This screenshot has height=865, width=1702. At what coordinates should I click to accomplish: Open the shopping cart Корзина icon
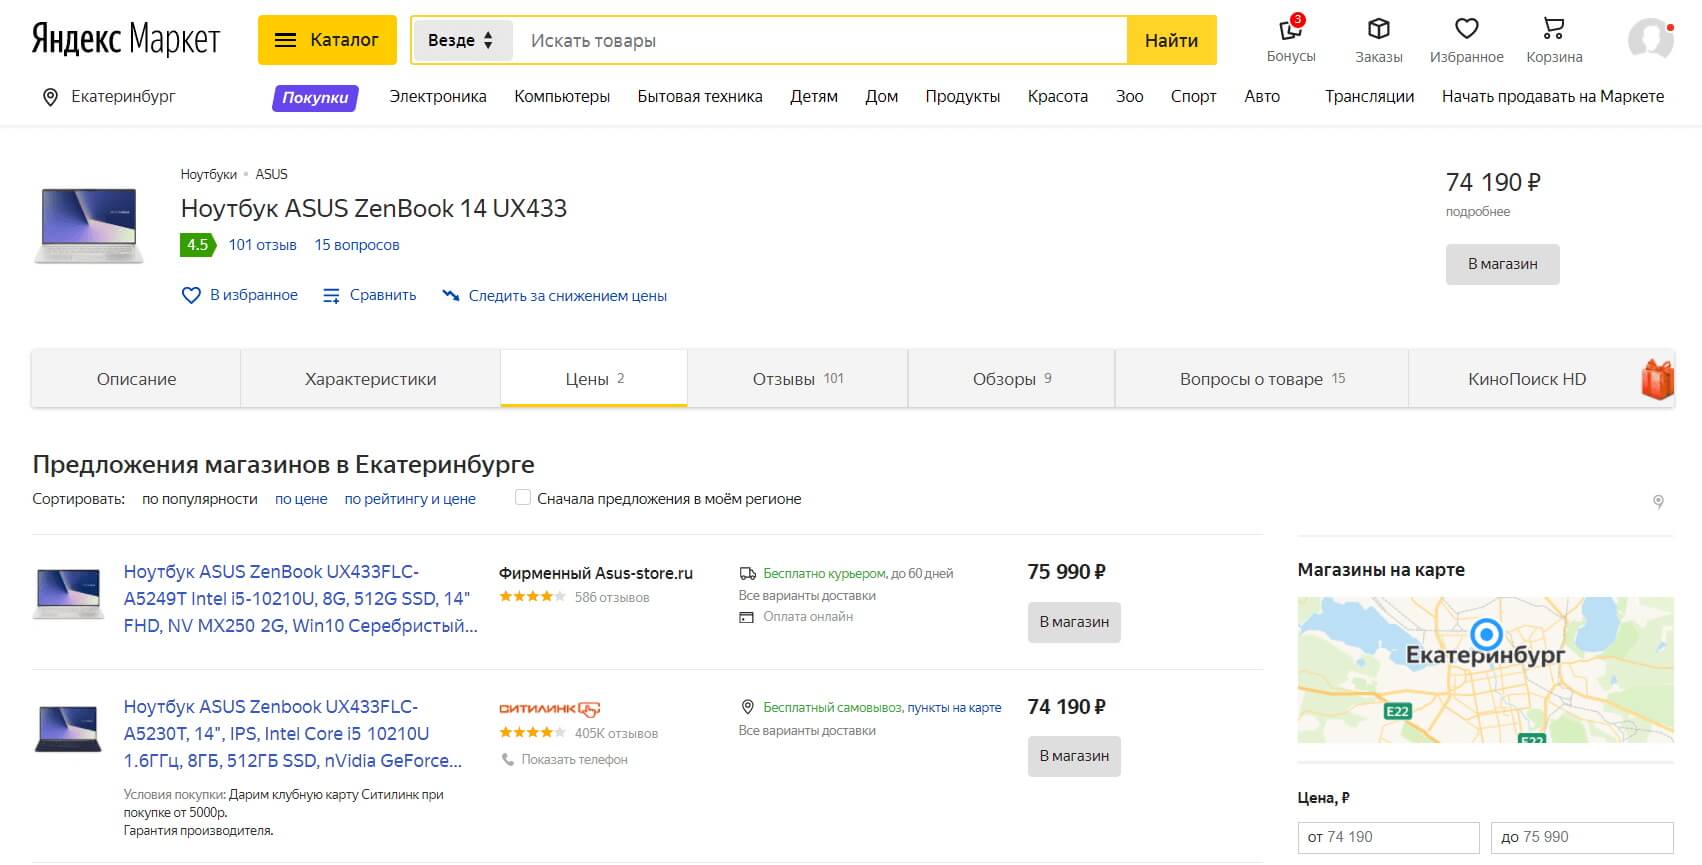point(1553,29)
